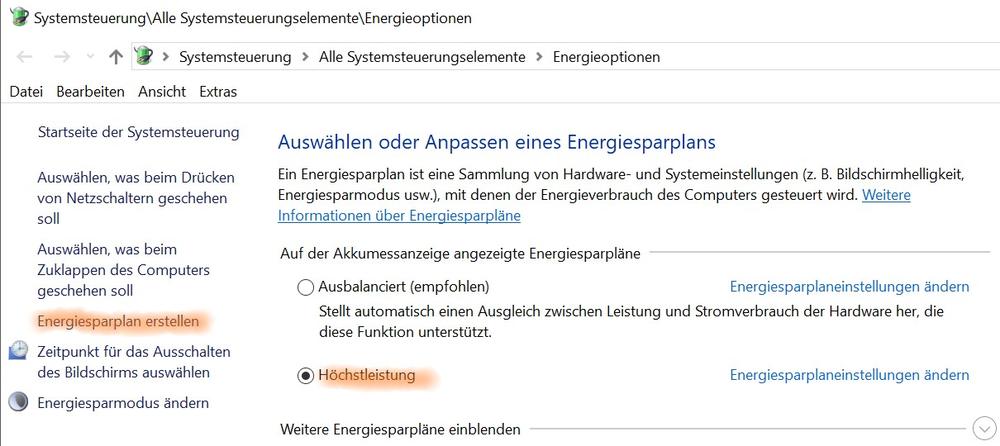Image resolution: width=1000 pixels, height=446 pixels.
Task: Click the window title bar power icon
Action: [x=19, y=18]
